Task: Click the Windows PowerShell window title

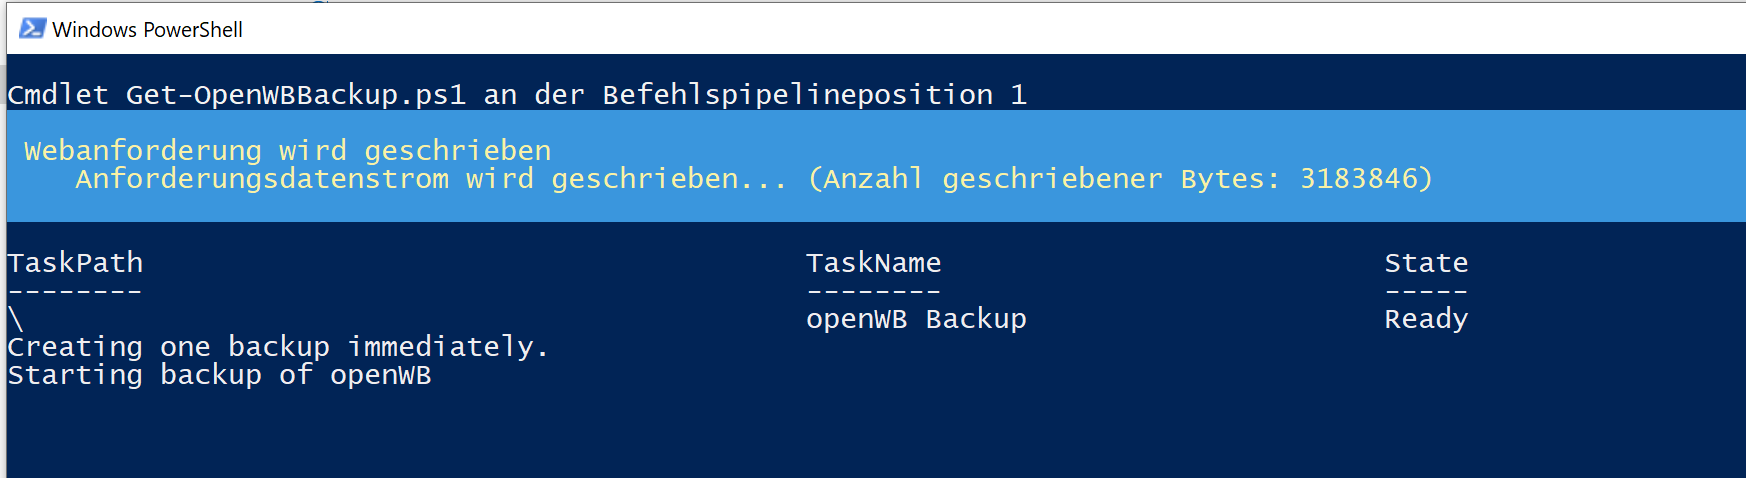Action: [x=147, y=30]
